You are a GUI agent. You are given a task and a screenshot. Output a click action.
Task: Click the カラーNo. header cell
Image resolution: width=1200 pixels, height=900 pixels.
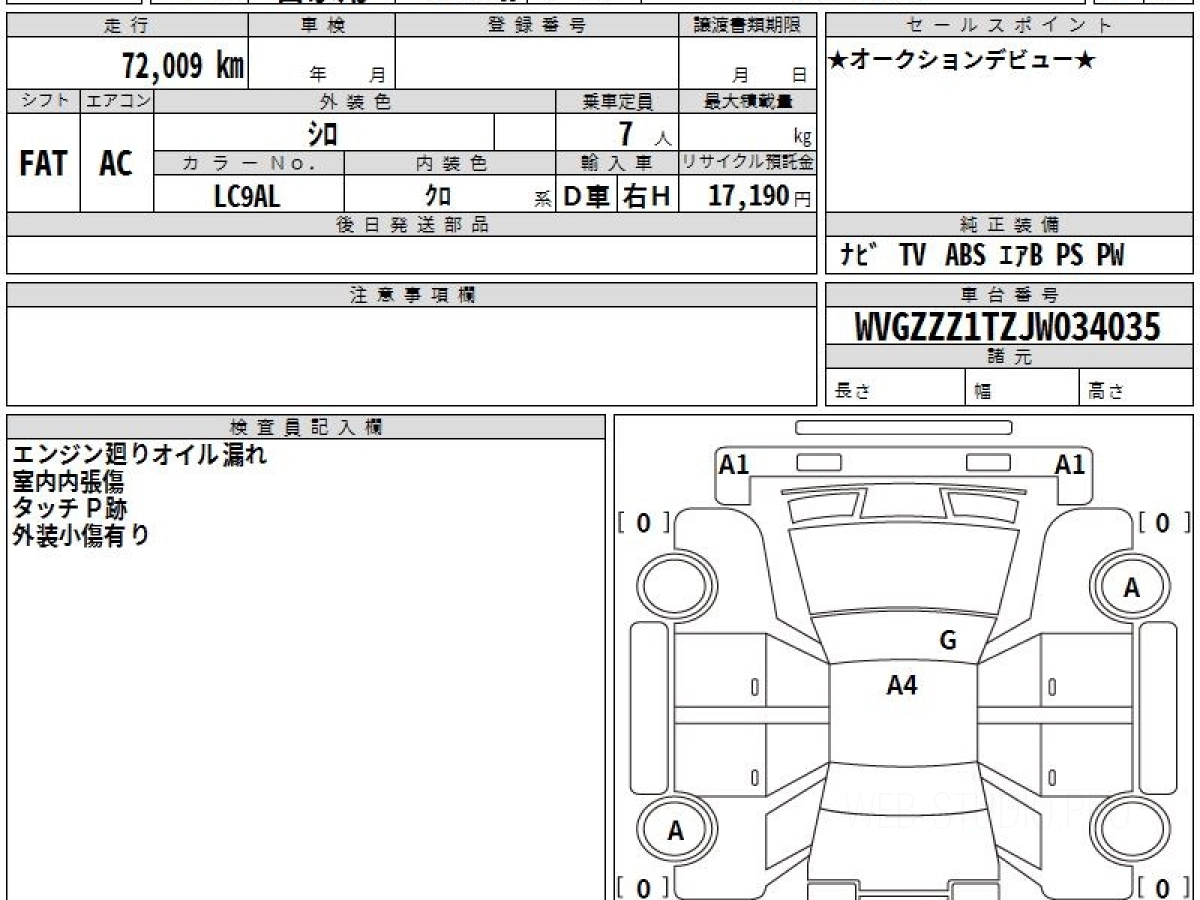[x=249, y=163]
